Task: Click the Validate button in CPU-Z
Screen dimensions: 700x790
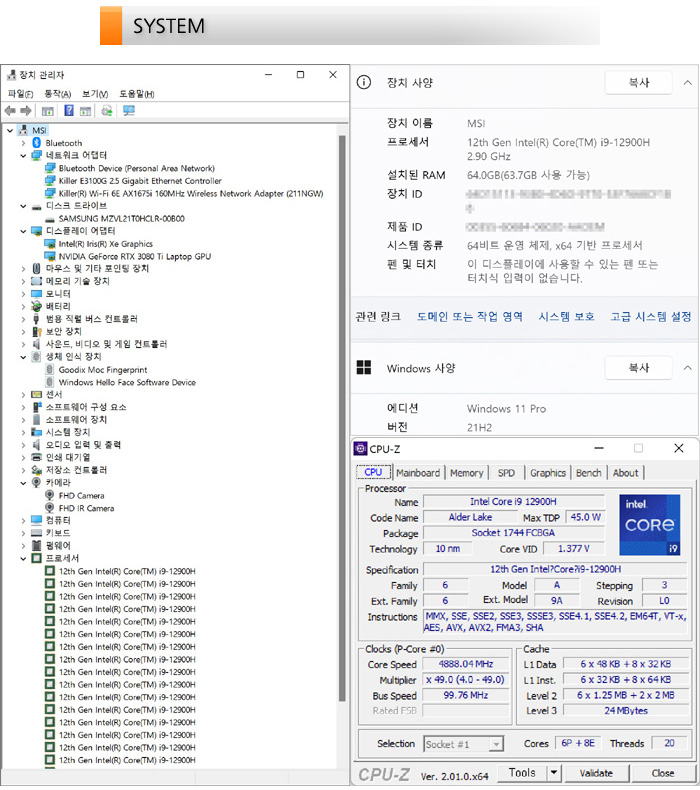Action: tap(596, 773)
